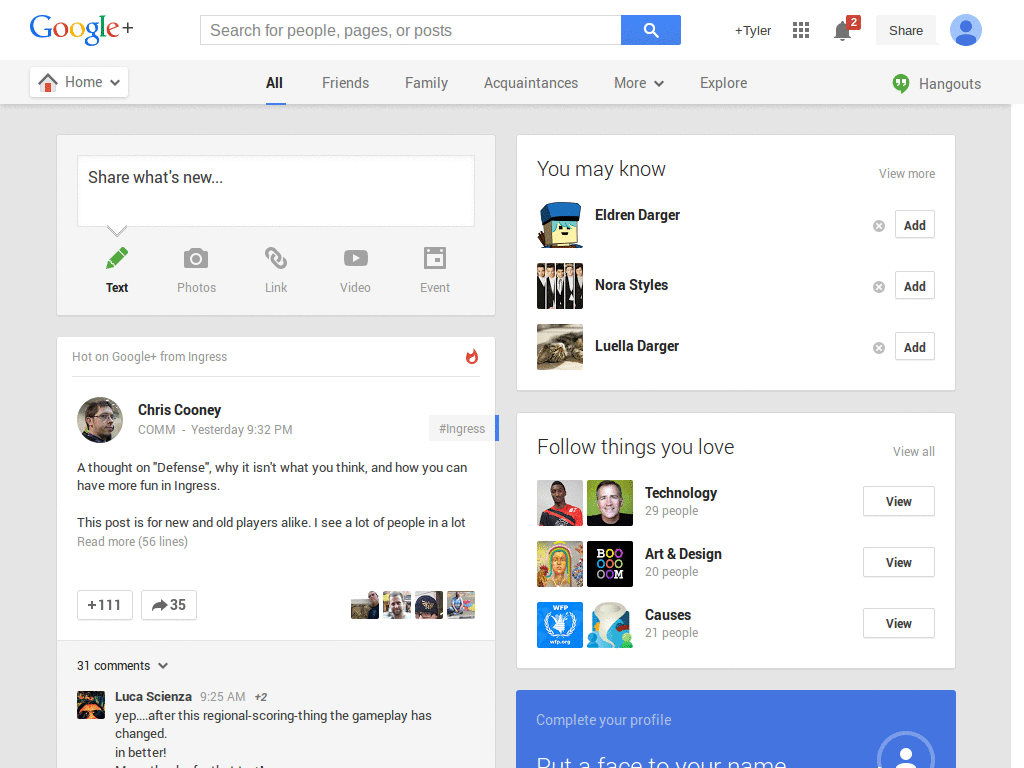Open Luca Scienza's name link
Image resolution: width=1024 pixels, height=768 pixels.
[153, 696]
